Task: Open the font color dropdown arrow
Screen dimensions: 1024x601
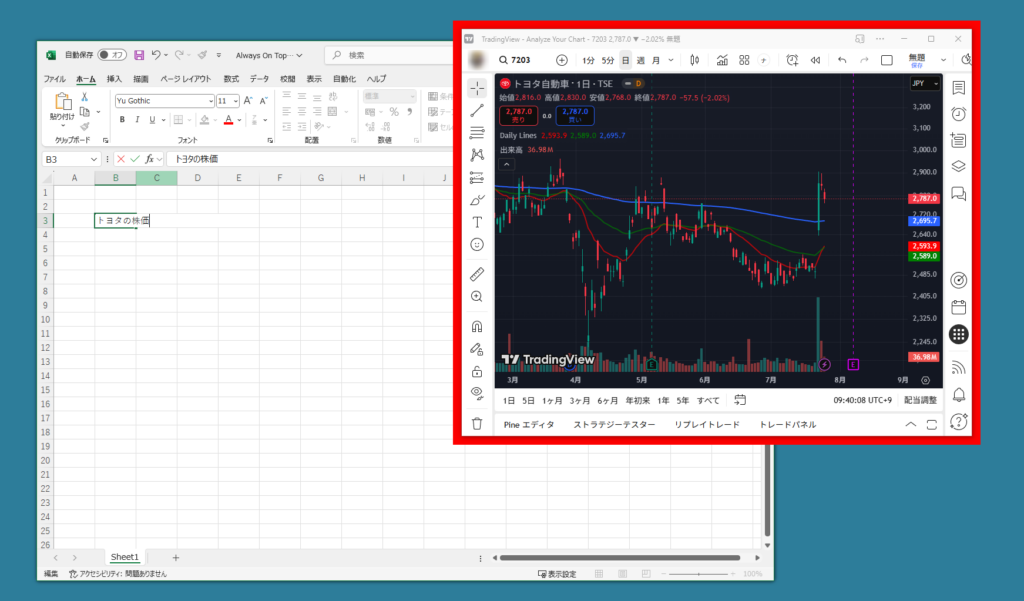Action: [240, 120]
